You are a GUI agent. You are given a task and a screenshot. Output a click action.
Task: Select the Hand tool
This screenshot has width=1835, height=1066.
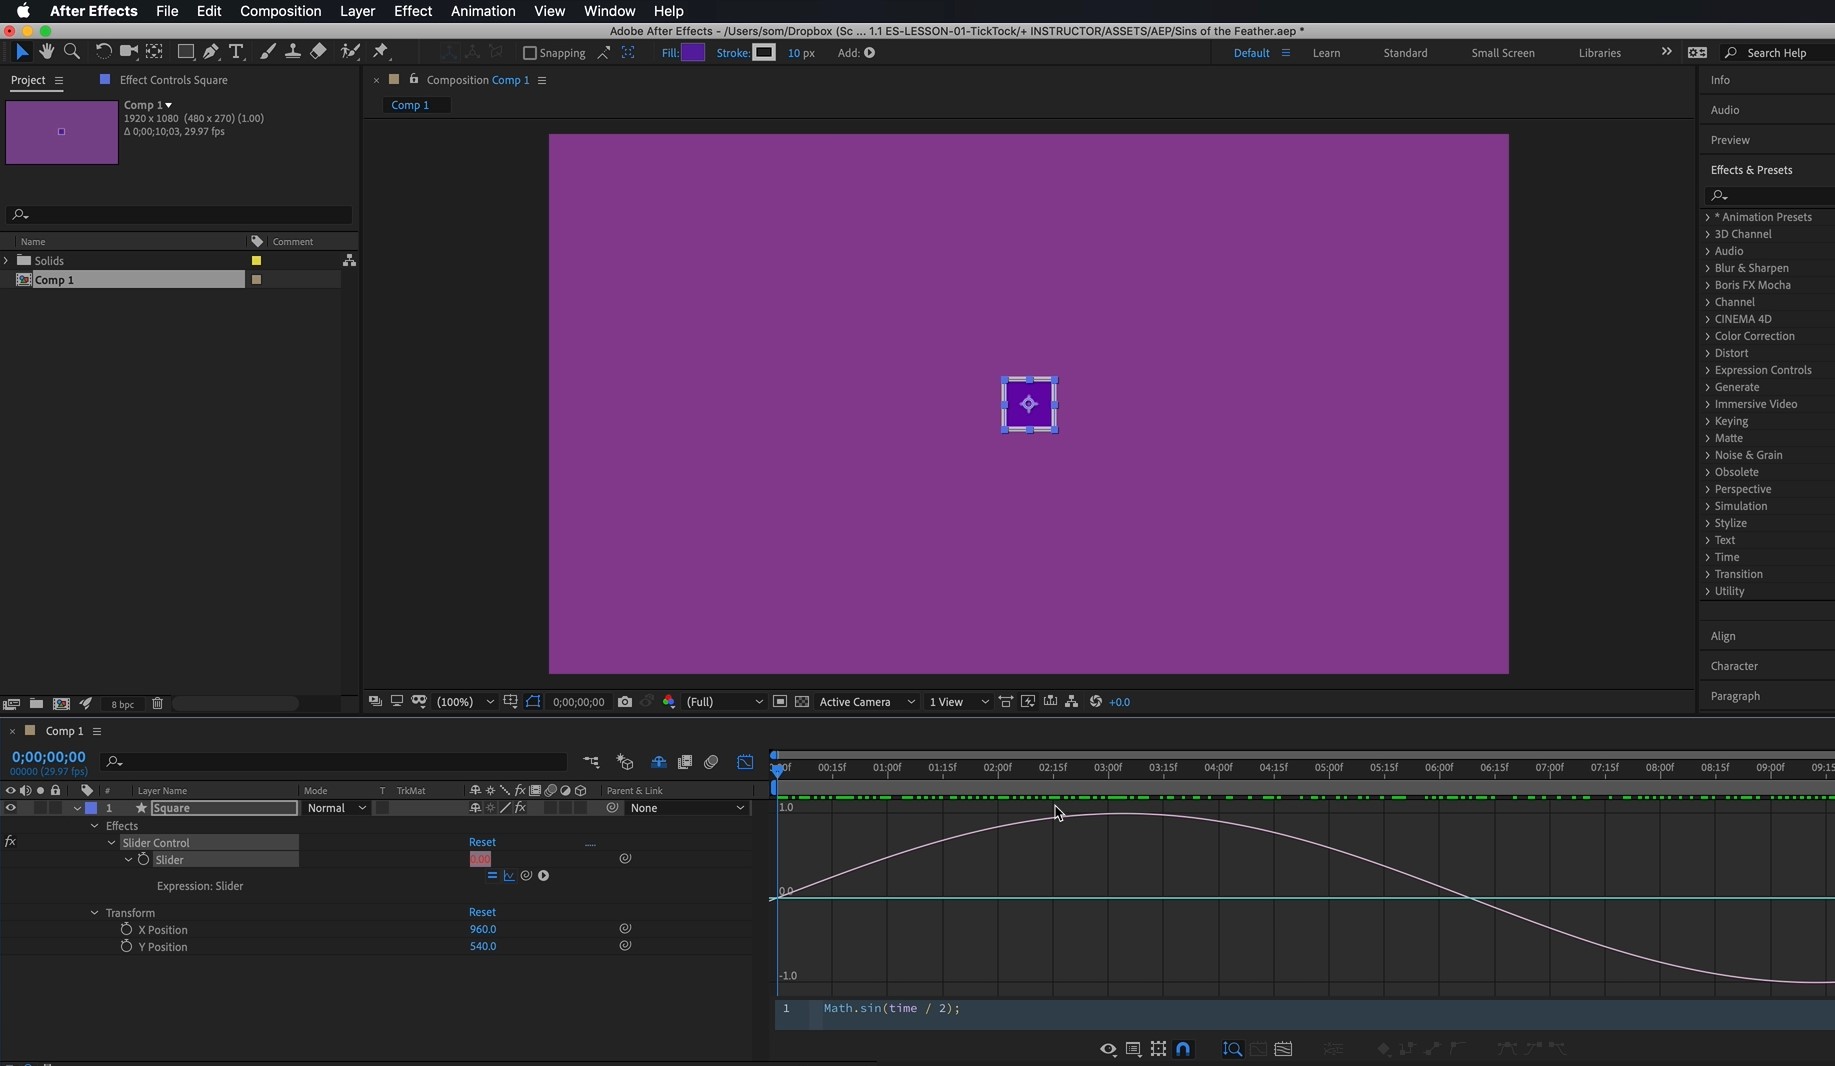pos(46,52)
